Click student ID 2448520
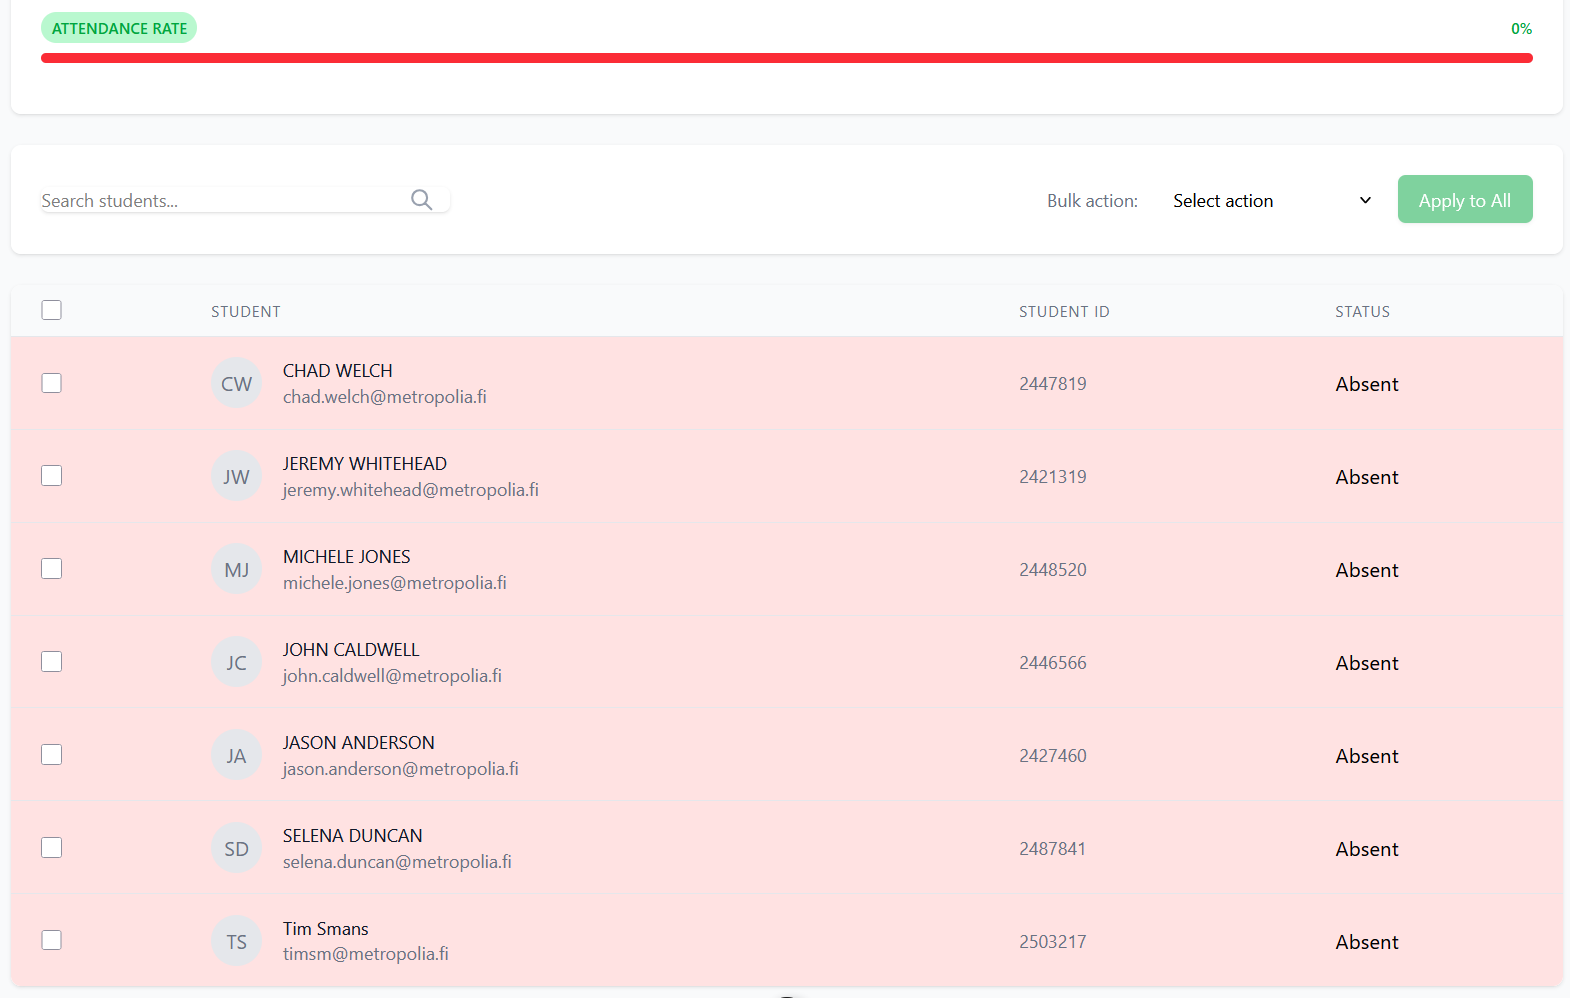 click(x=1053, y=570)
